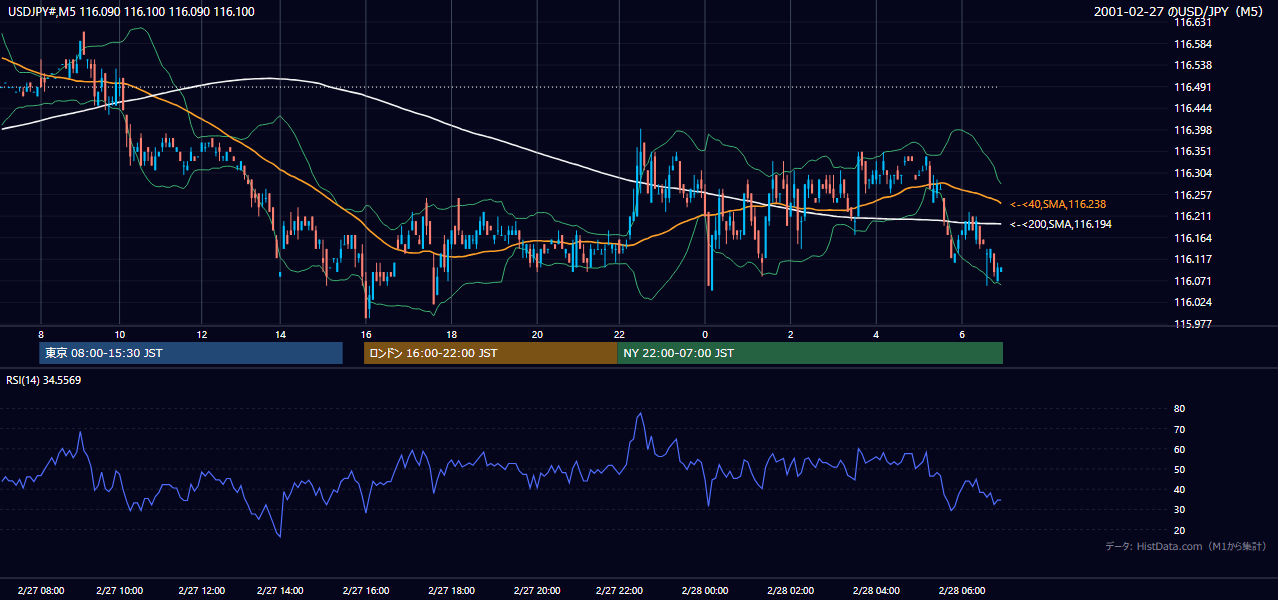Click the 2/28 06:00 time label

pyautogui.click(x=962, y=590)
